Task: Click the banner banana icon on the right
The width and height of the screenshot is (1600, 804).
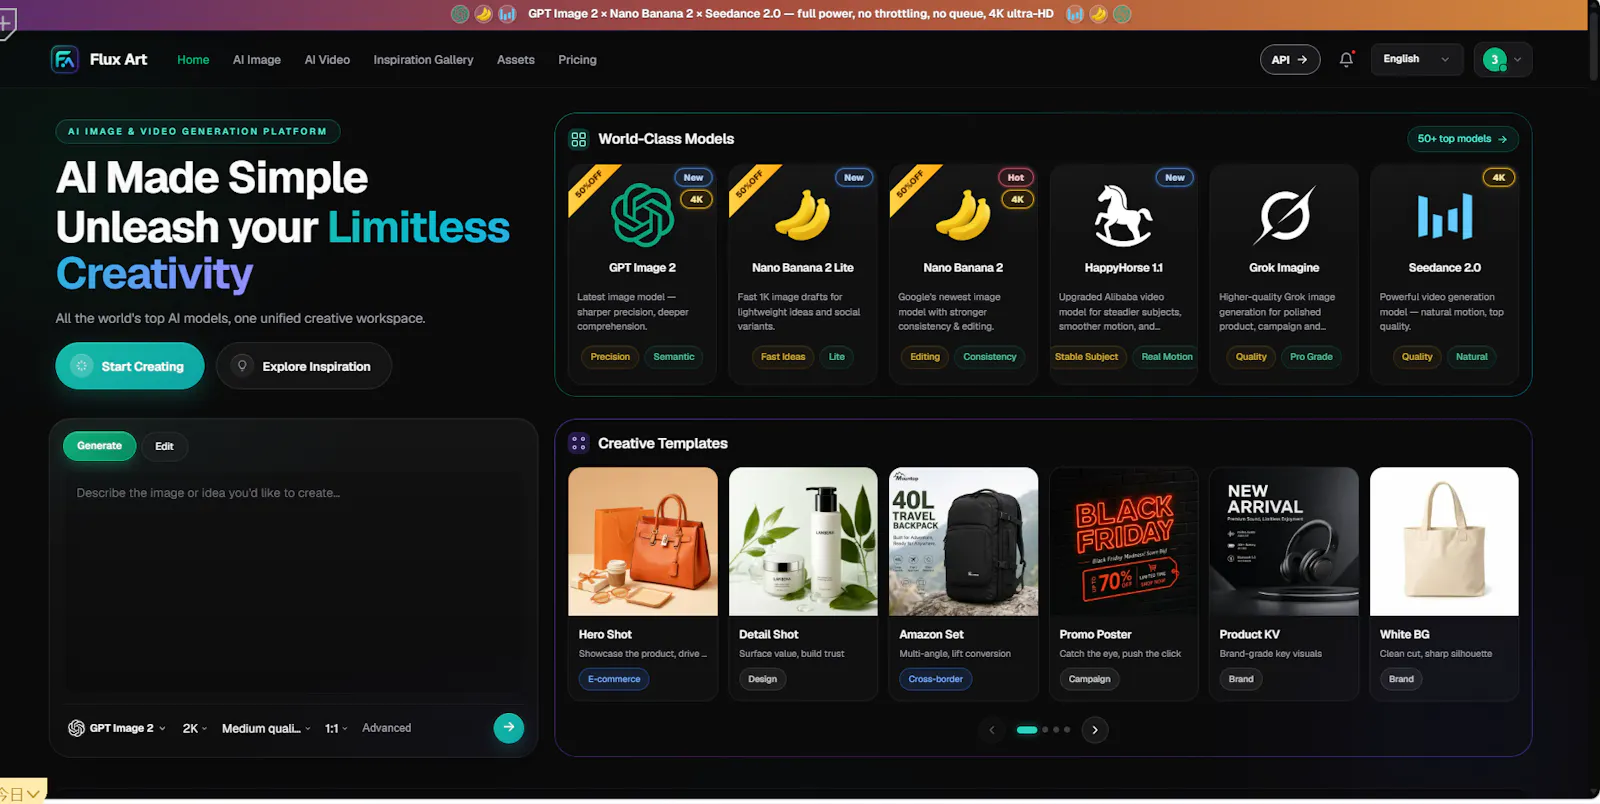Action: (x=1098, y=14)
